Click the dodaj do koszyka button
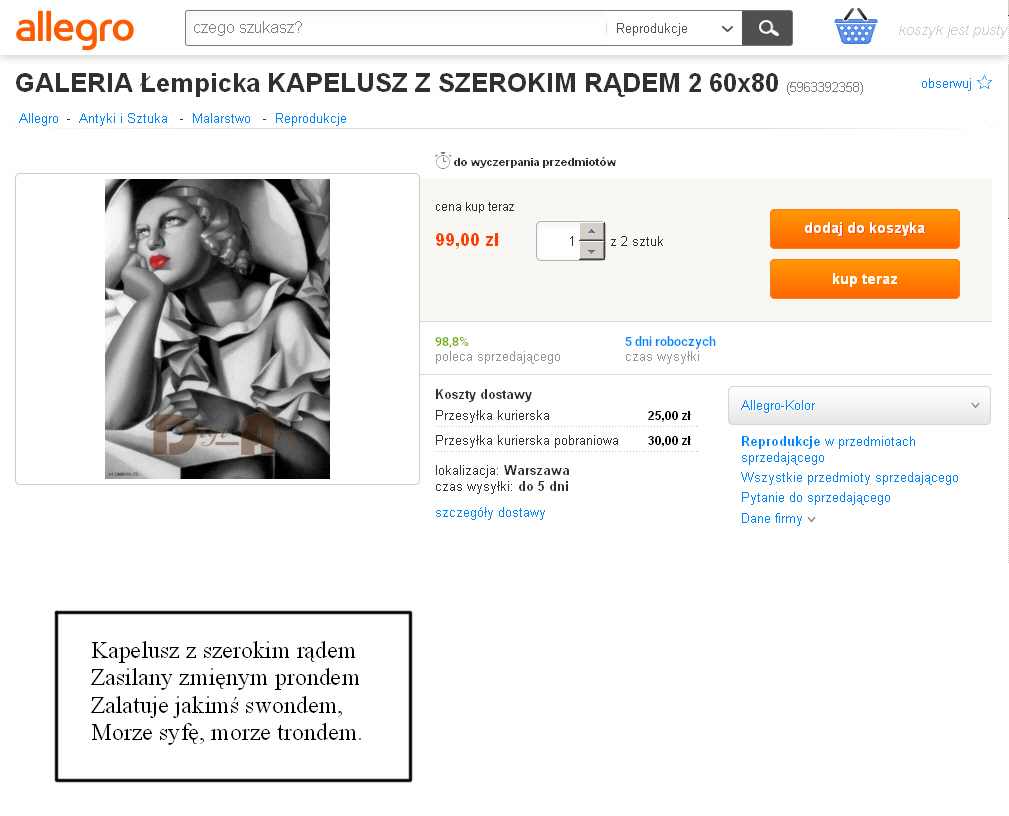The image size is (1009, 816). tap(865, 228)
